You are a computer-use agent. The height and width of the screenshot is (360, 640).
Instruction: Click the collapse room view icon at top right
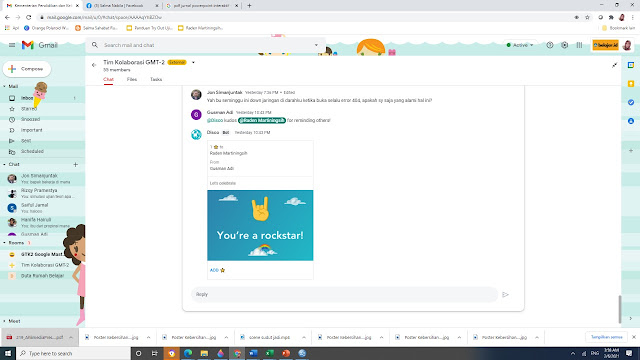click(x=614, y=65)
